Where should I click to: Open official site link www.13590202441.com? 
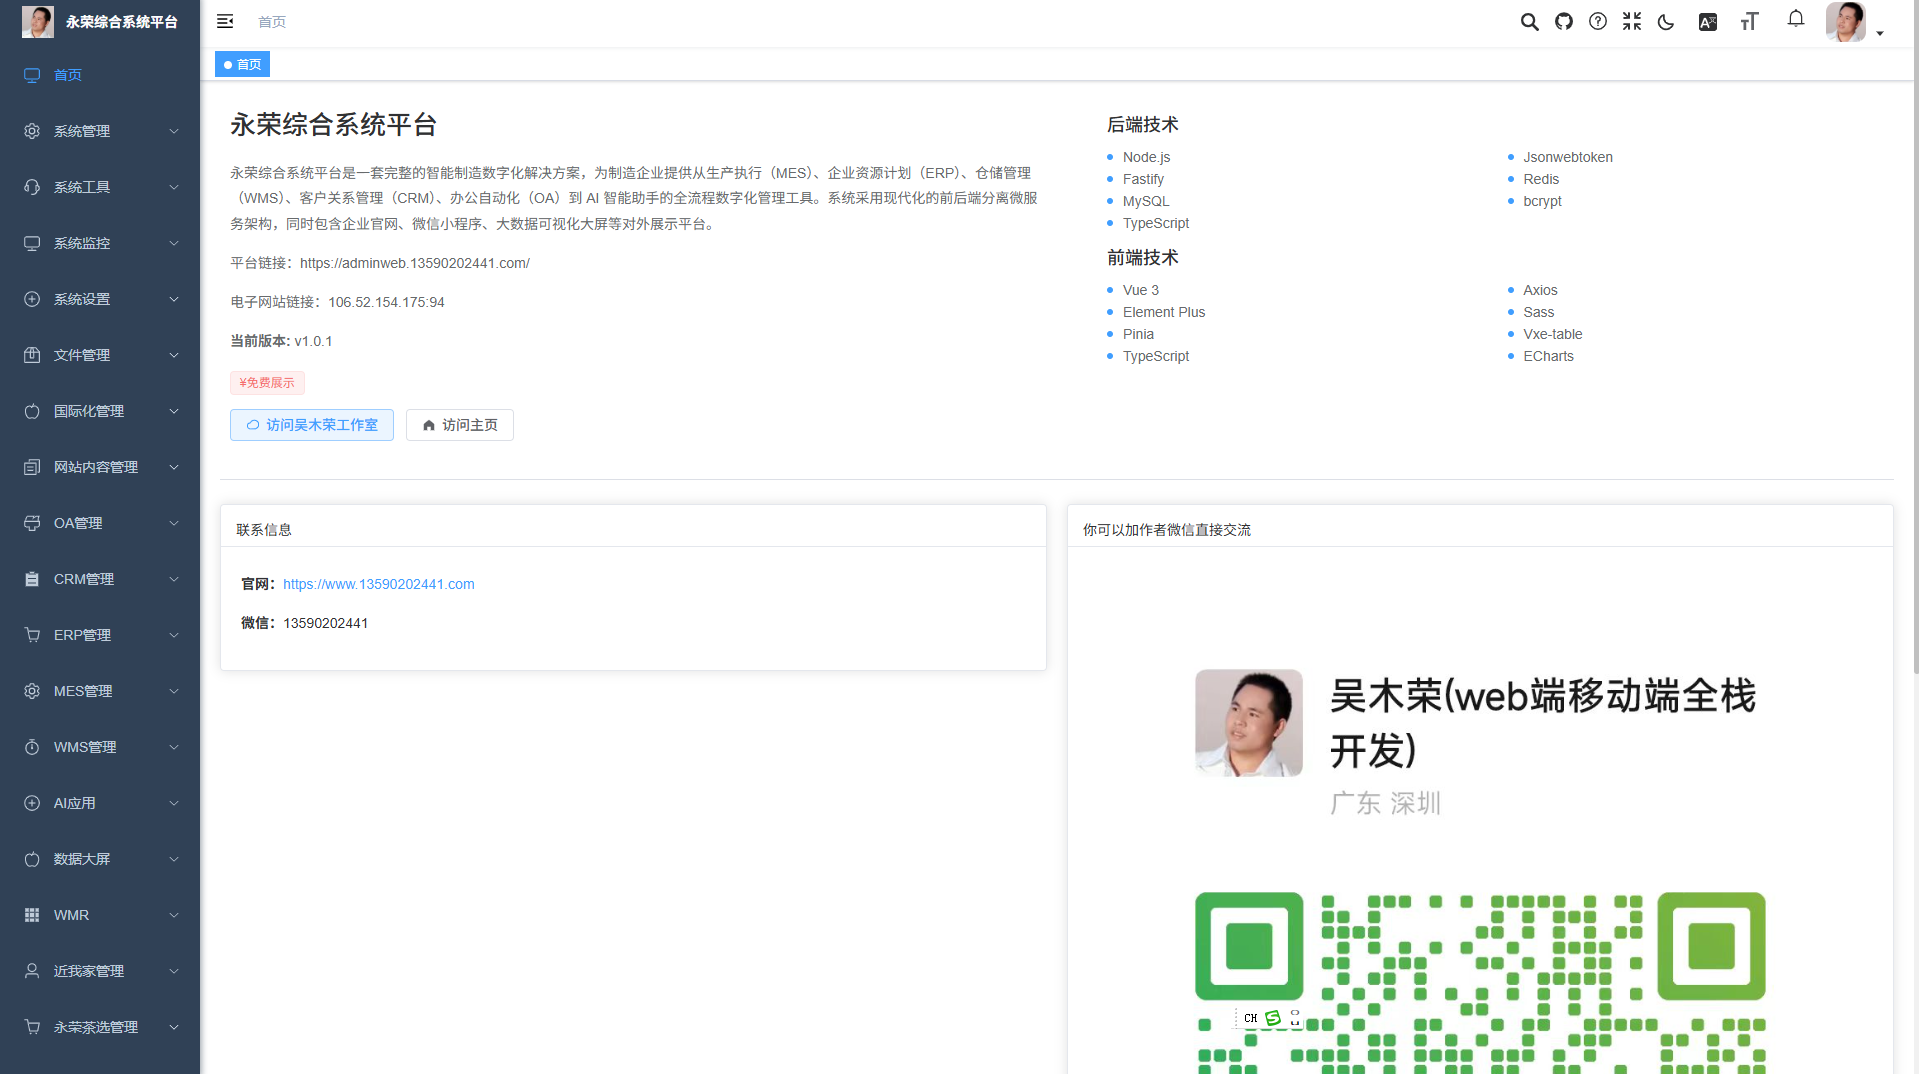[x=379, y=584]
